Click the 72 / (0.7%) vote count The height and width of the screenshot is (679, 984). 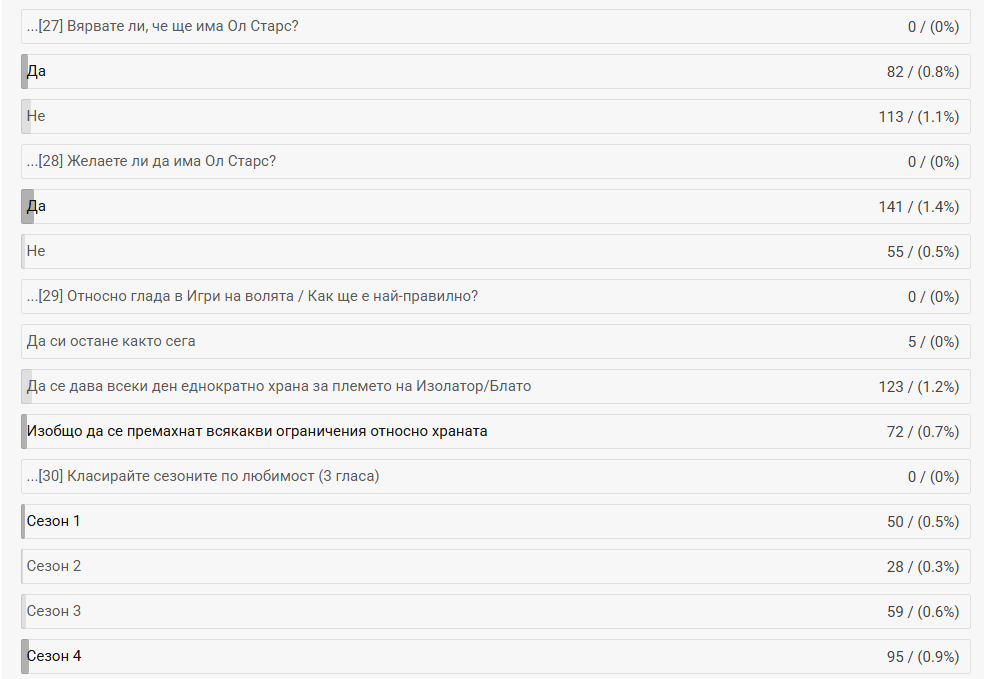(x=922, y=431)
